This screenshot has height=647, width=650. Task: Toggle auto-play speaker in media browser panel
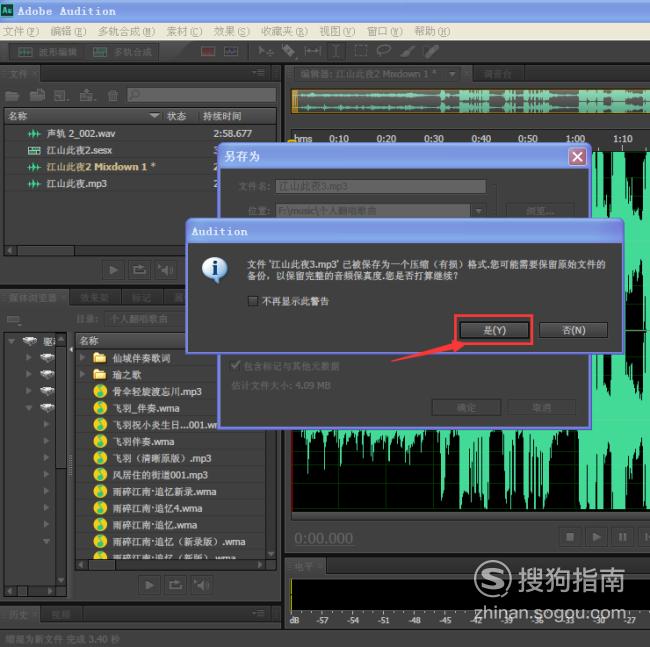click(x=201, y=585)
